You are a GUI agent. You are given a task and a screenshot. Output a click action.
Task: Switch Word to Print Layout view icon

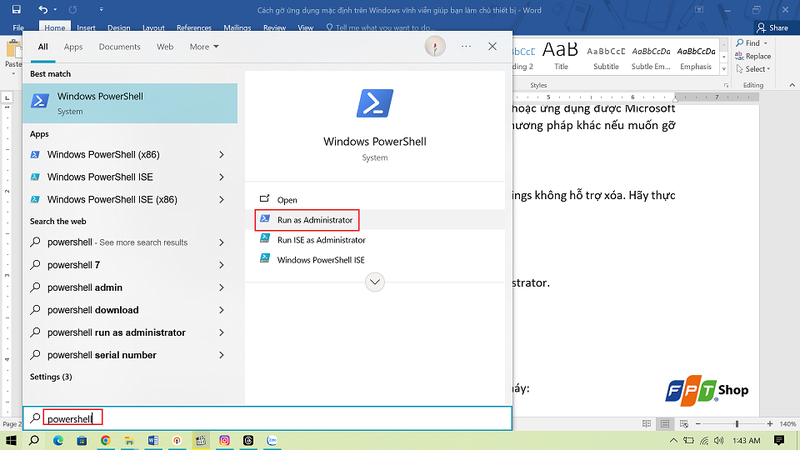pyautogui.click(x=665, y=424)
